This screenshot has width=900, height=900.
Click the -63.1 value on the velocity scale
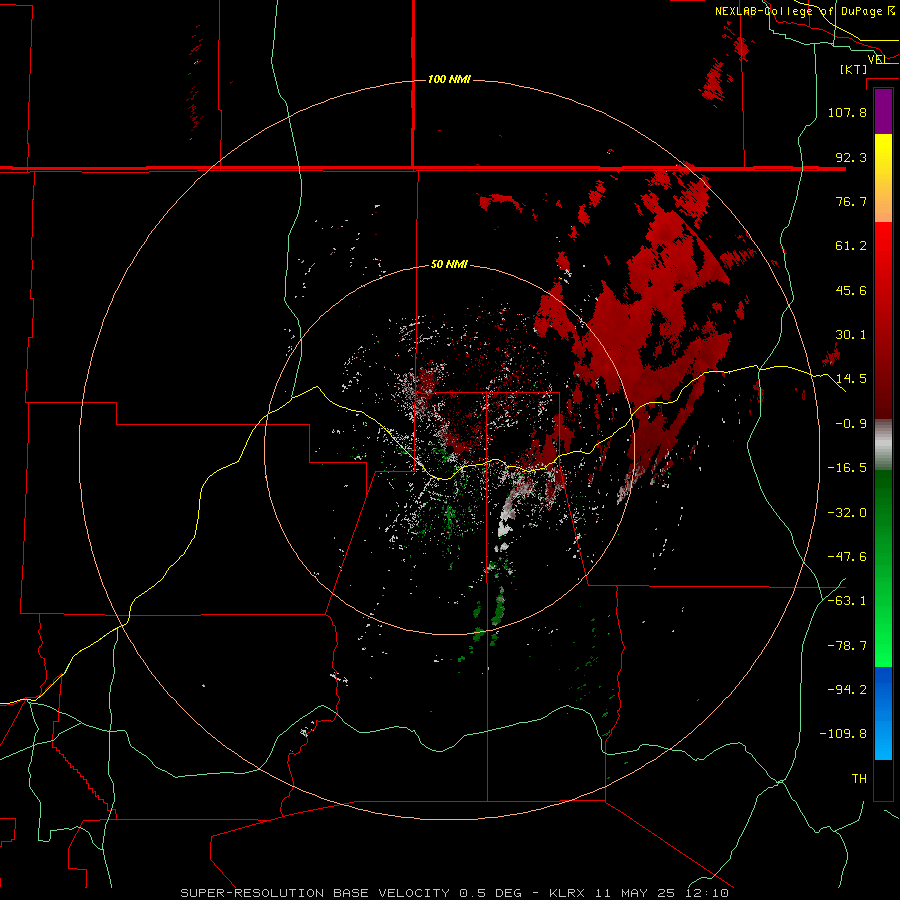click(x=847, y=601)
